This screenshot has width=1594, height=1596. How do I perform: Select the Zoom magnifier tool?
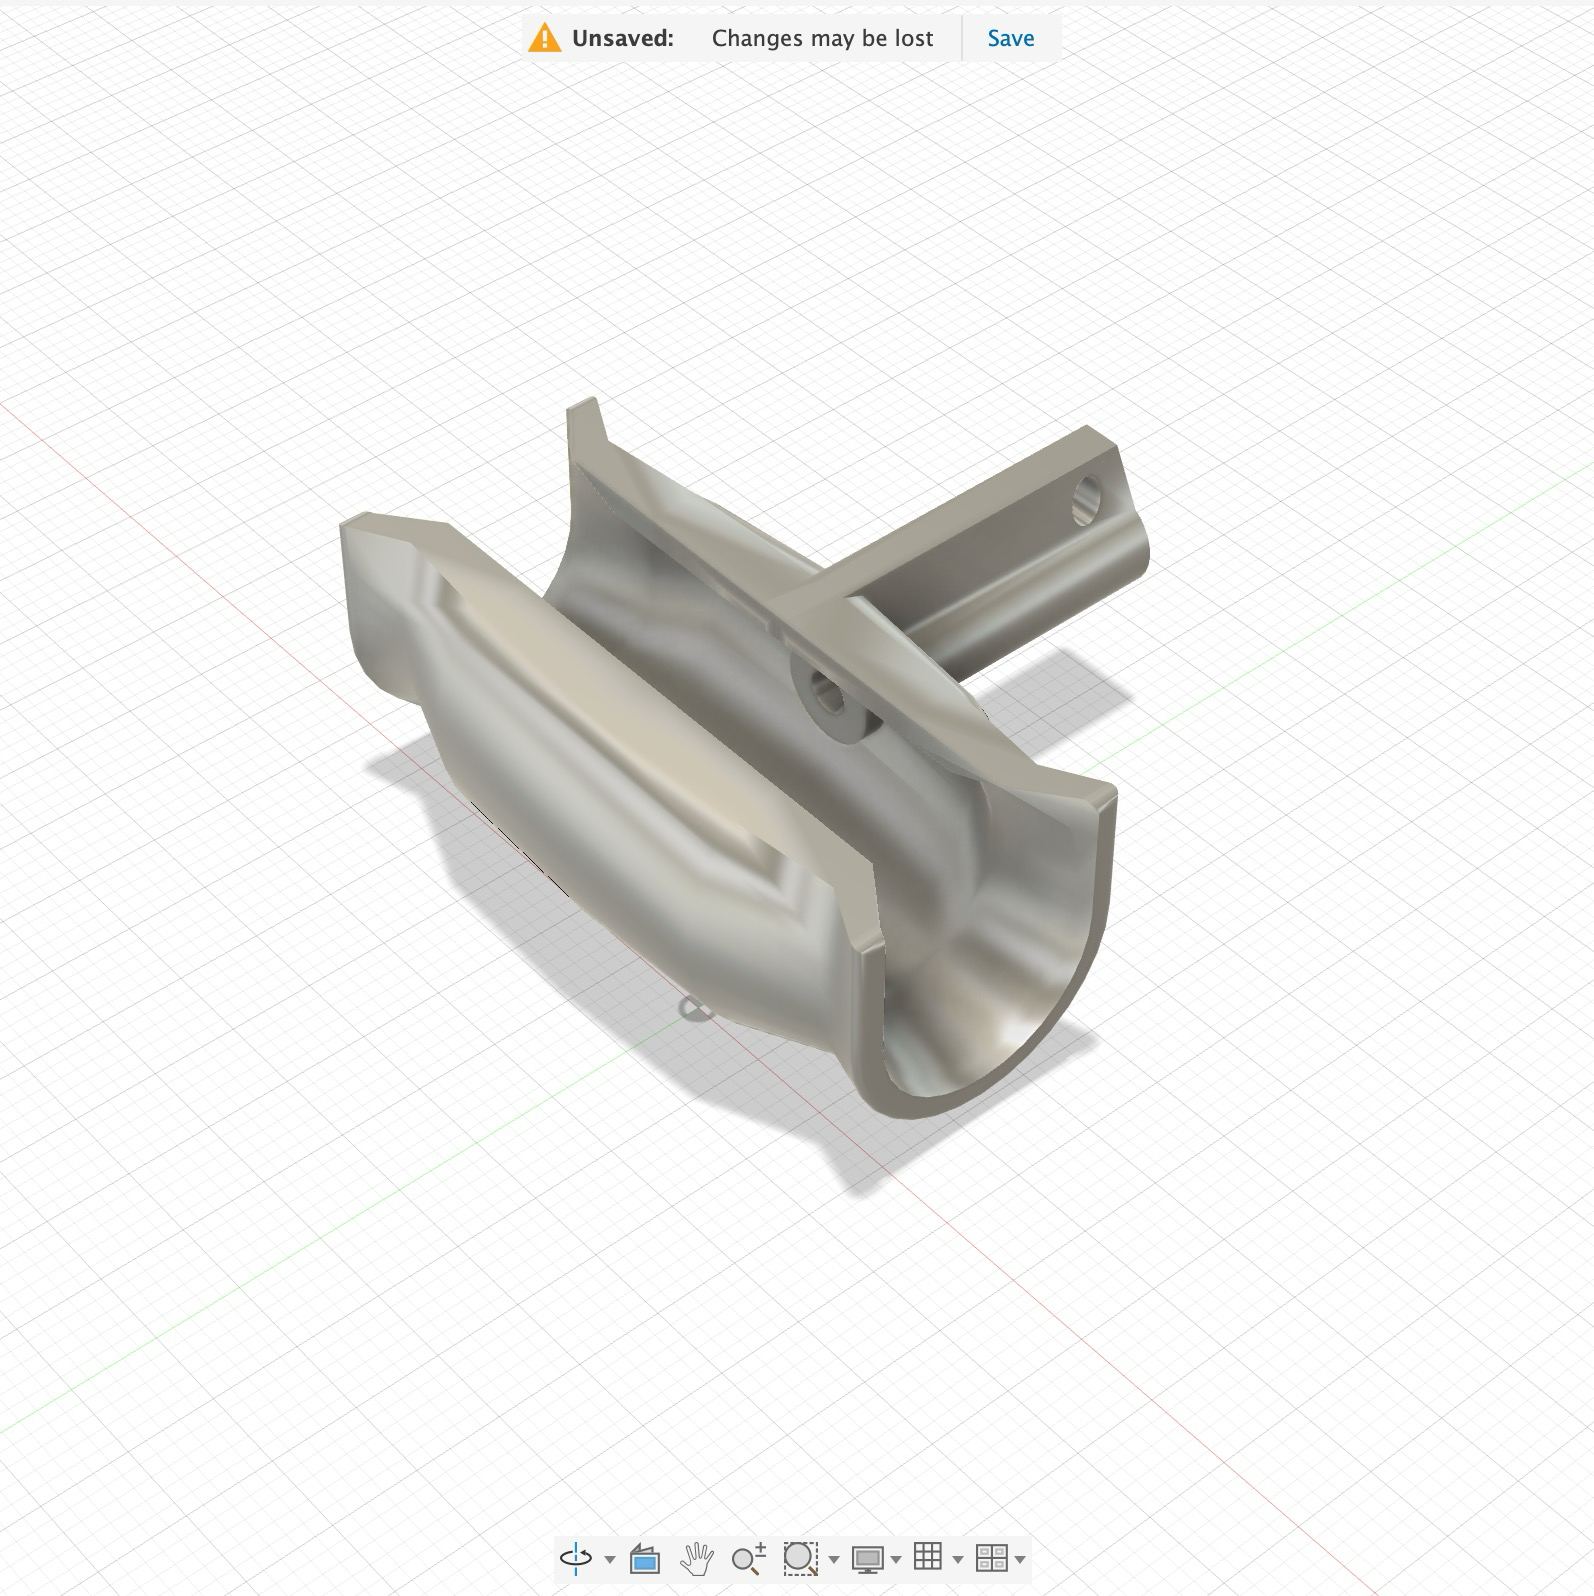(748, 1558)
